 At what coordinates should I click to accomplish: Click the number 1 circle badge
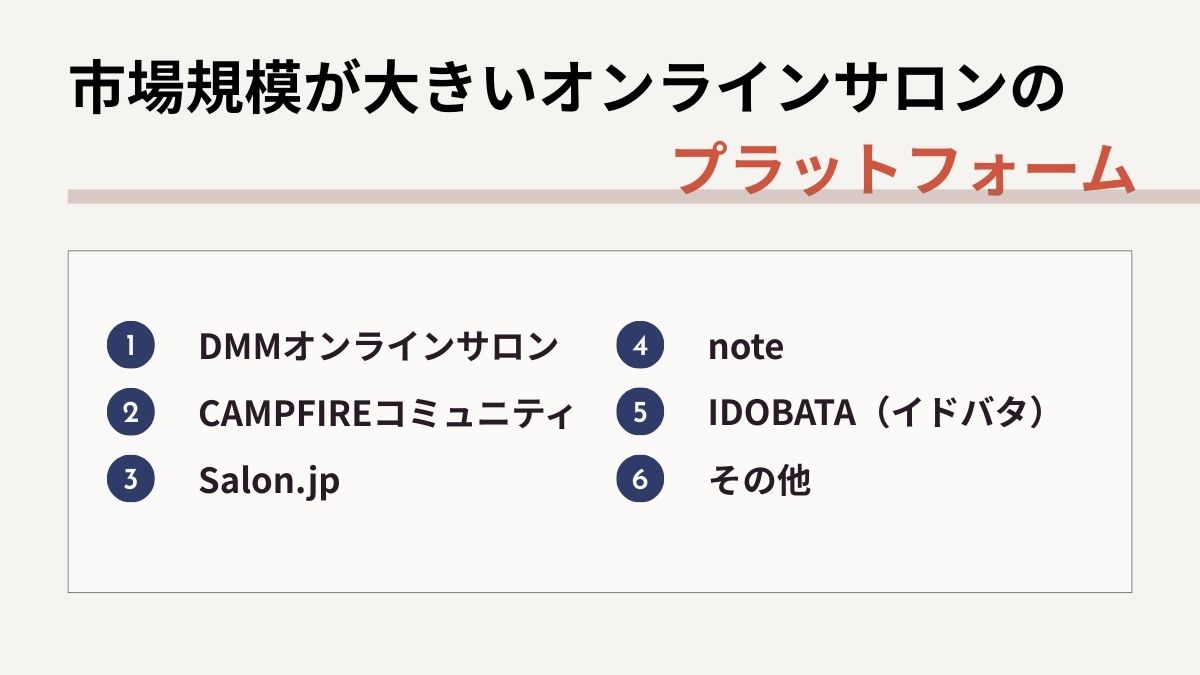(131, 346)
